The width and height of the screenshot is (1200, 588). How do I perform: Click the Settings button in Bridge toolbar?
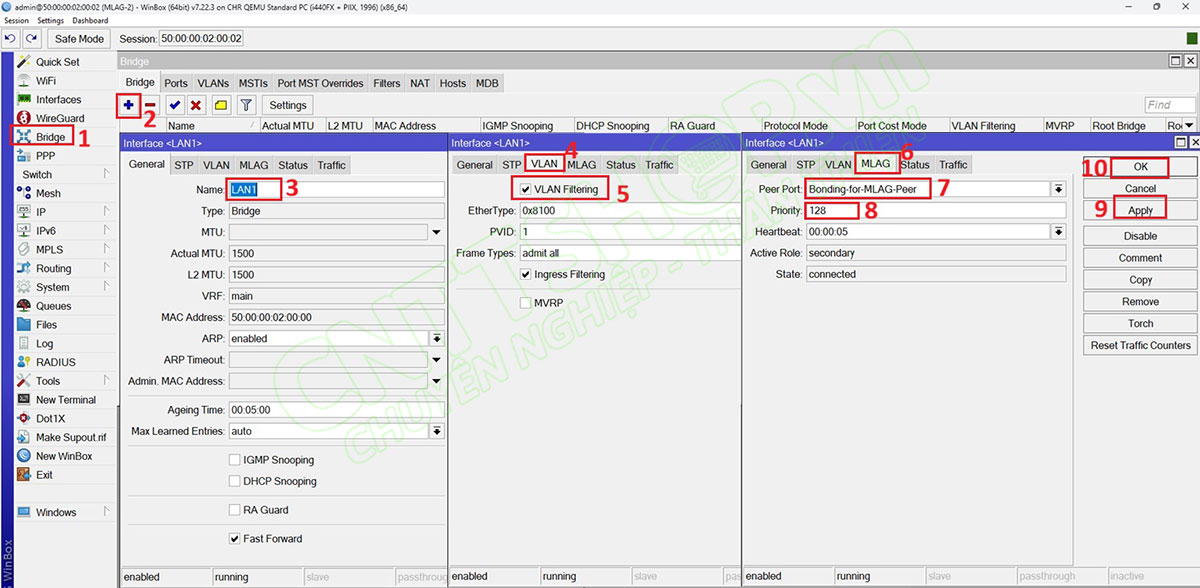288,105
